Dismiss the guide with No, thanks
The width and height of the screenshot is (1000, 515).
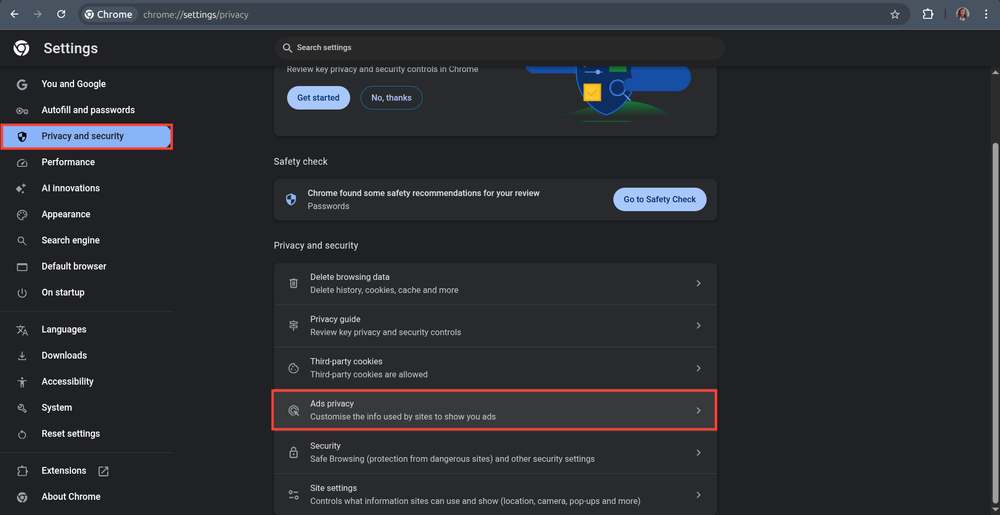pyautogui.click(x=391, y=98)
